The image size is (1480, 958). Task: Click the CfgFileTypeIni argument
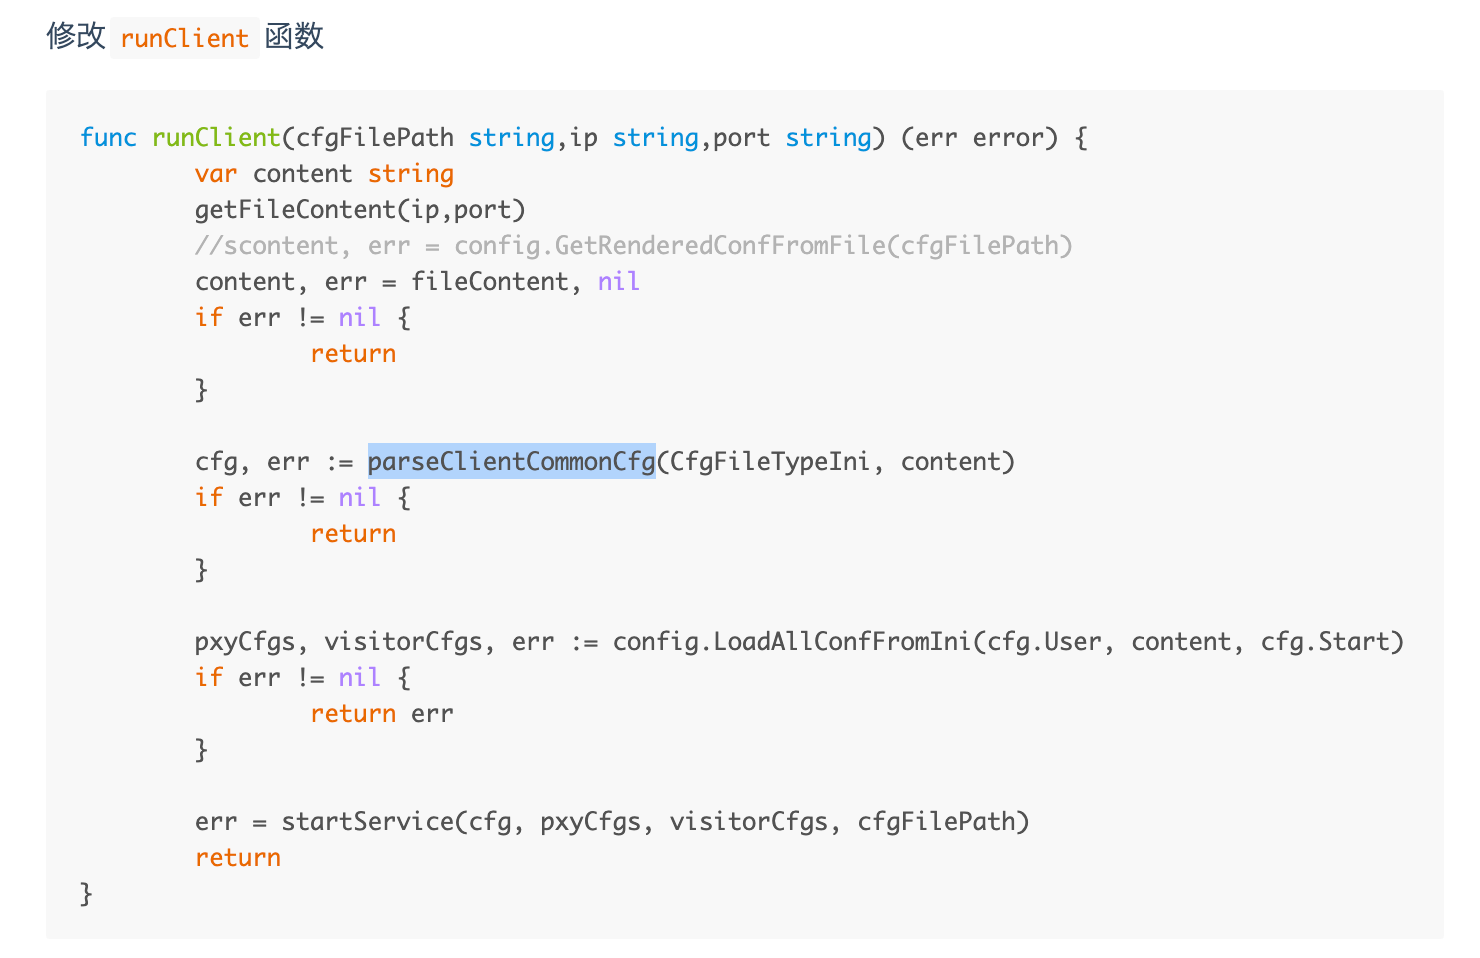770,461
